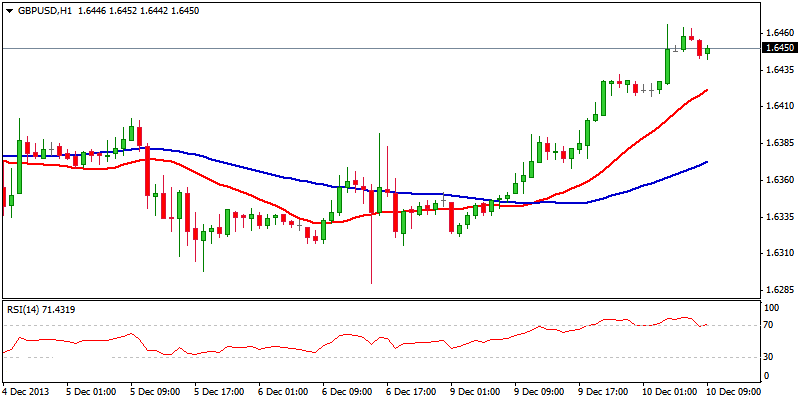
Task: Select the long-wick candle dipping near 1.6290
Action: pos(371,240)
